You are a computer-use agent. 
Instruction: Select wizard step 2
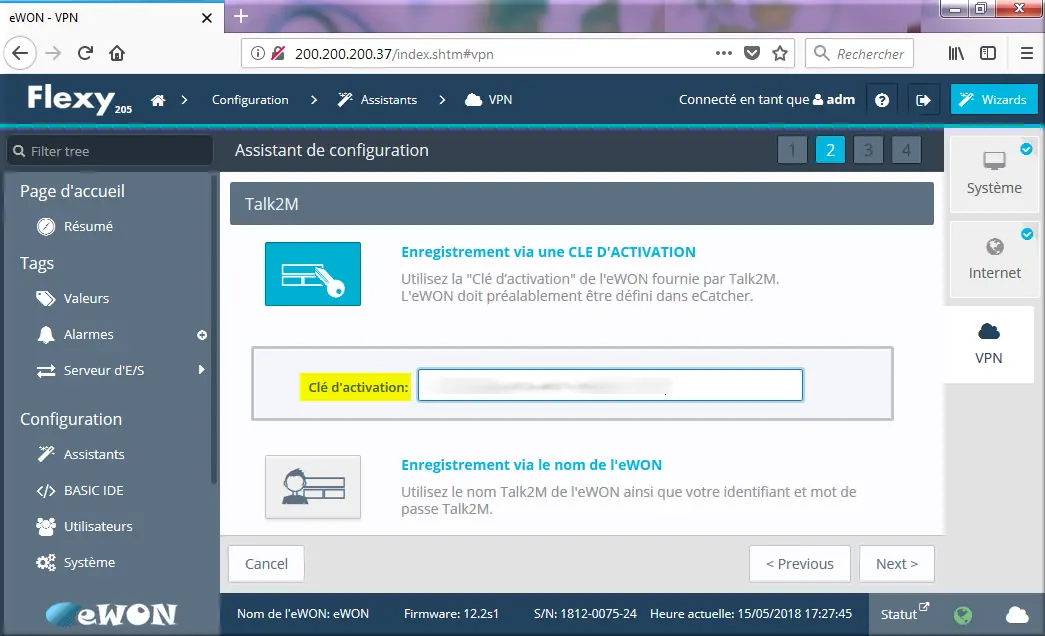(830, 150)
